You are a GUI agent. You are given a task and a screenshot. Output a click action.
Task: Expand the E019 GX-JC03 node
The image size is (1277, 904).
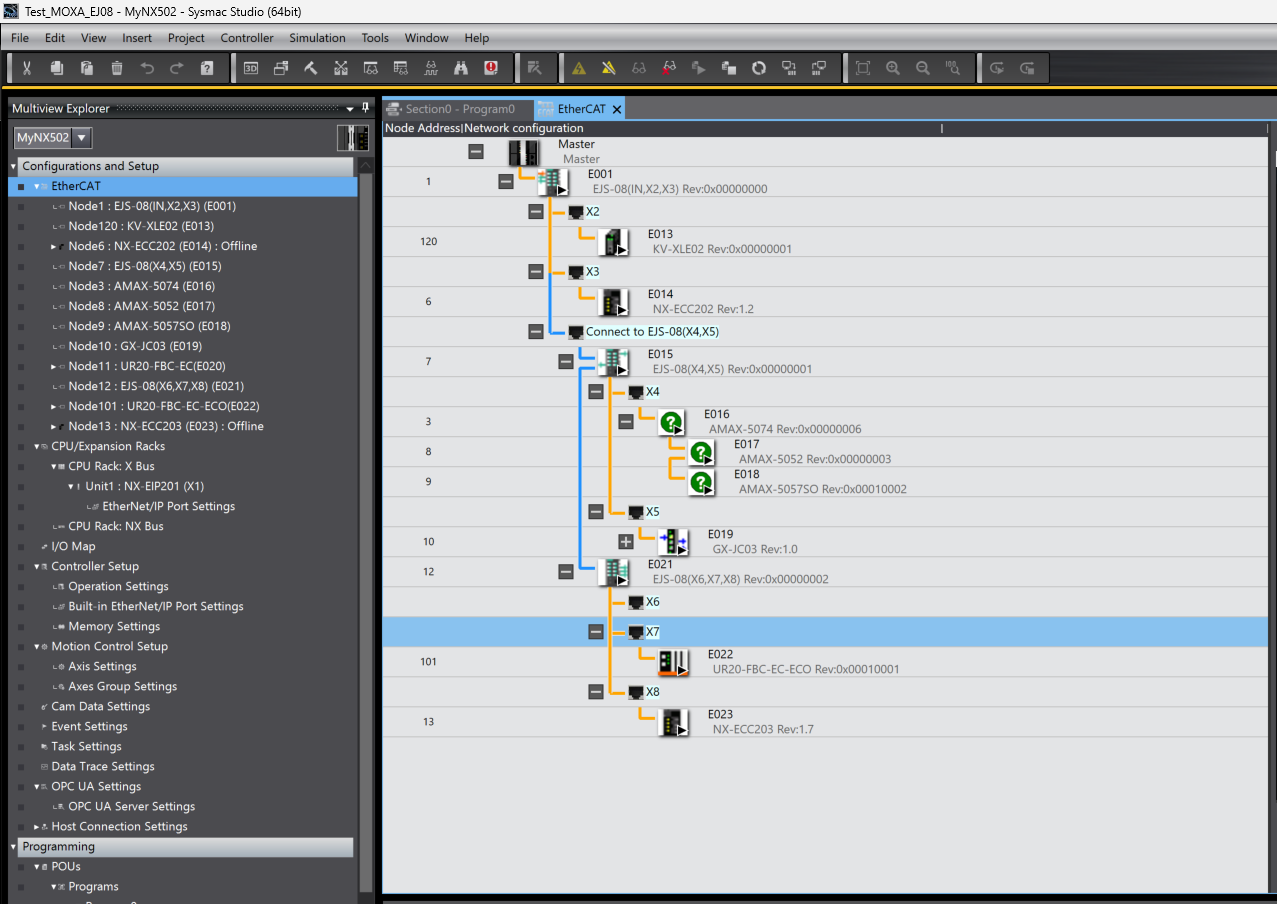(626, 541)
